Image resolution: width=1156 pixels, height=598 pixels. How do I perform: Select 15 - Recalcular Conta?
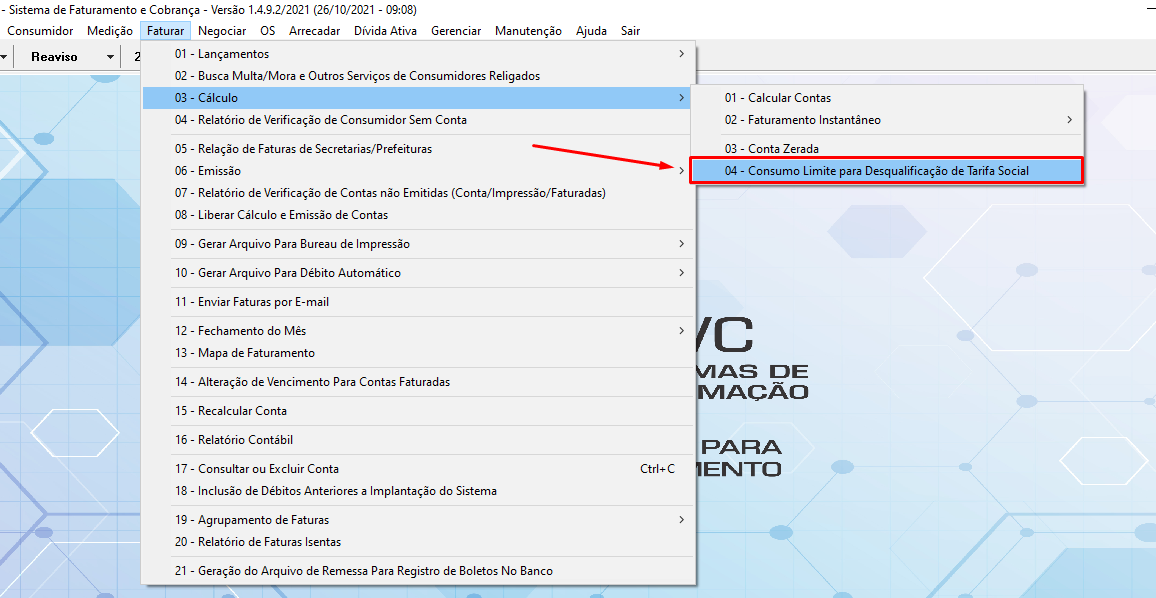(231, 411)
